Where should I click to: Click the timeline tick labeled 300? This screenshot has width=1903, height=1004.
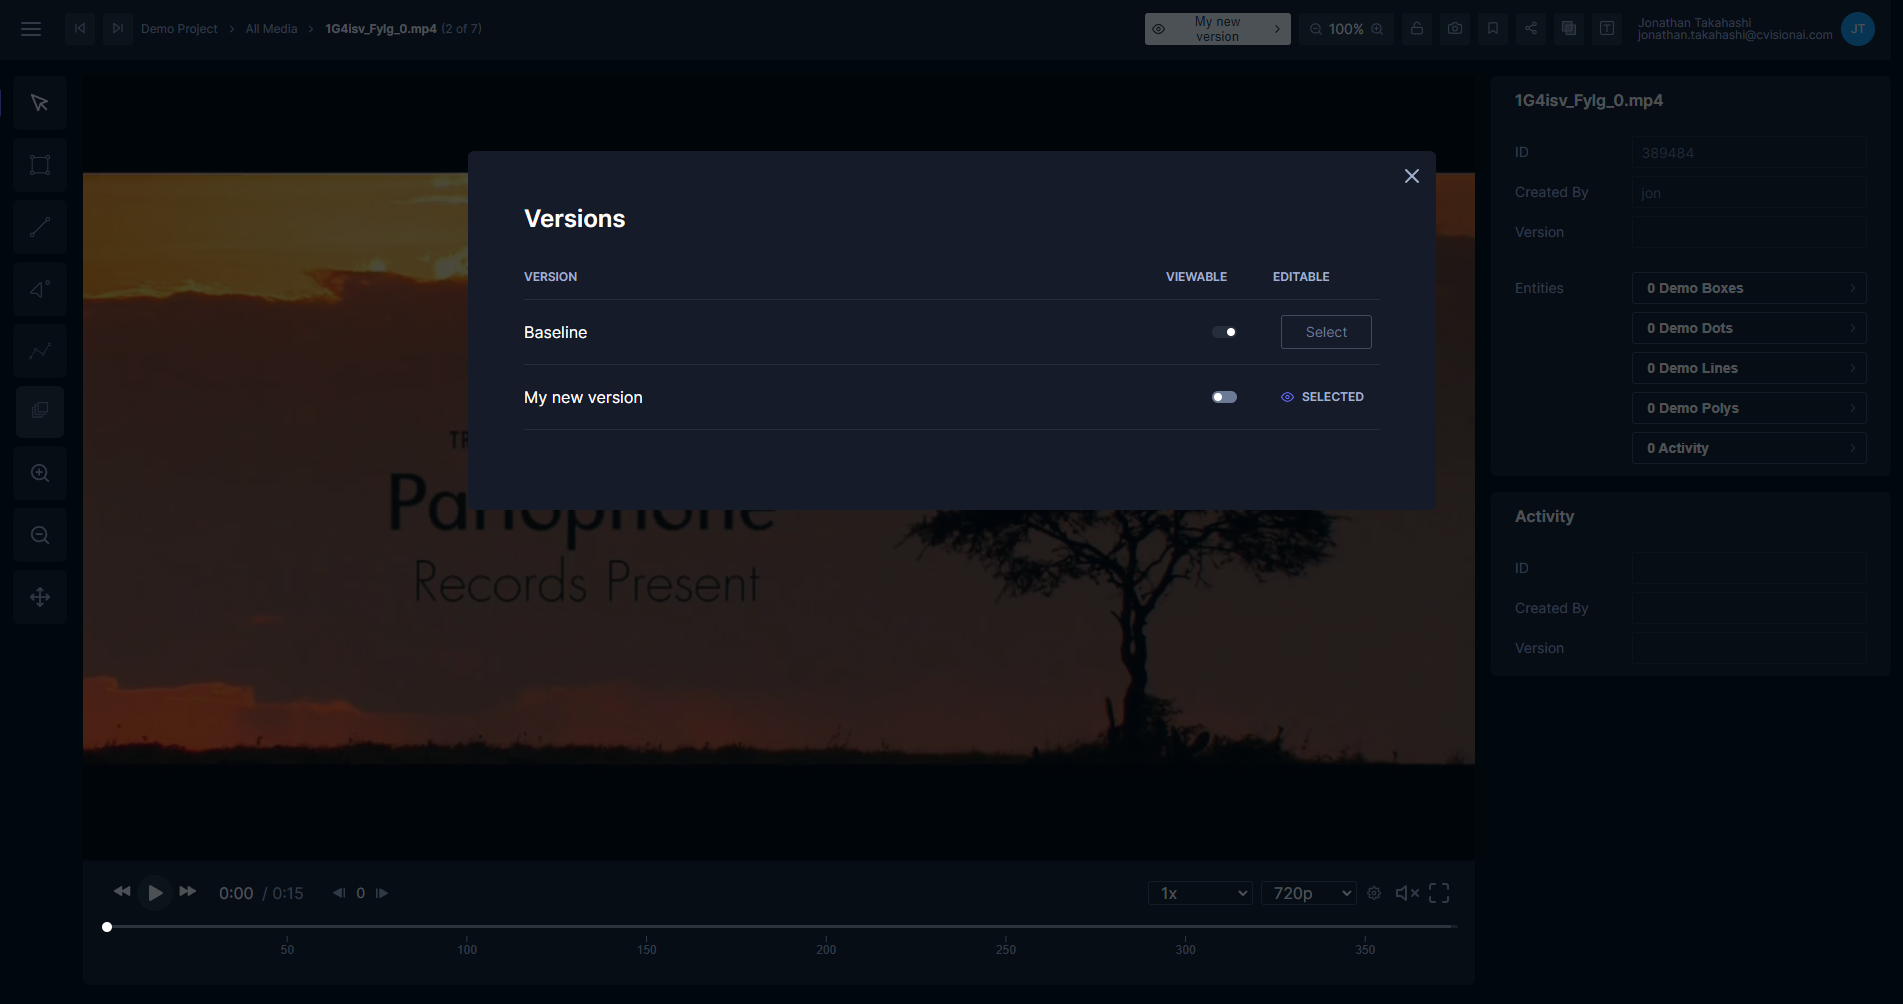pos(1185,949)
